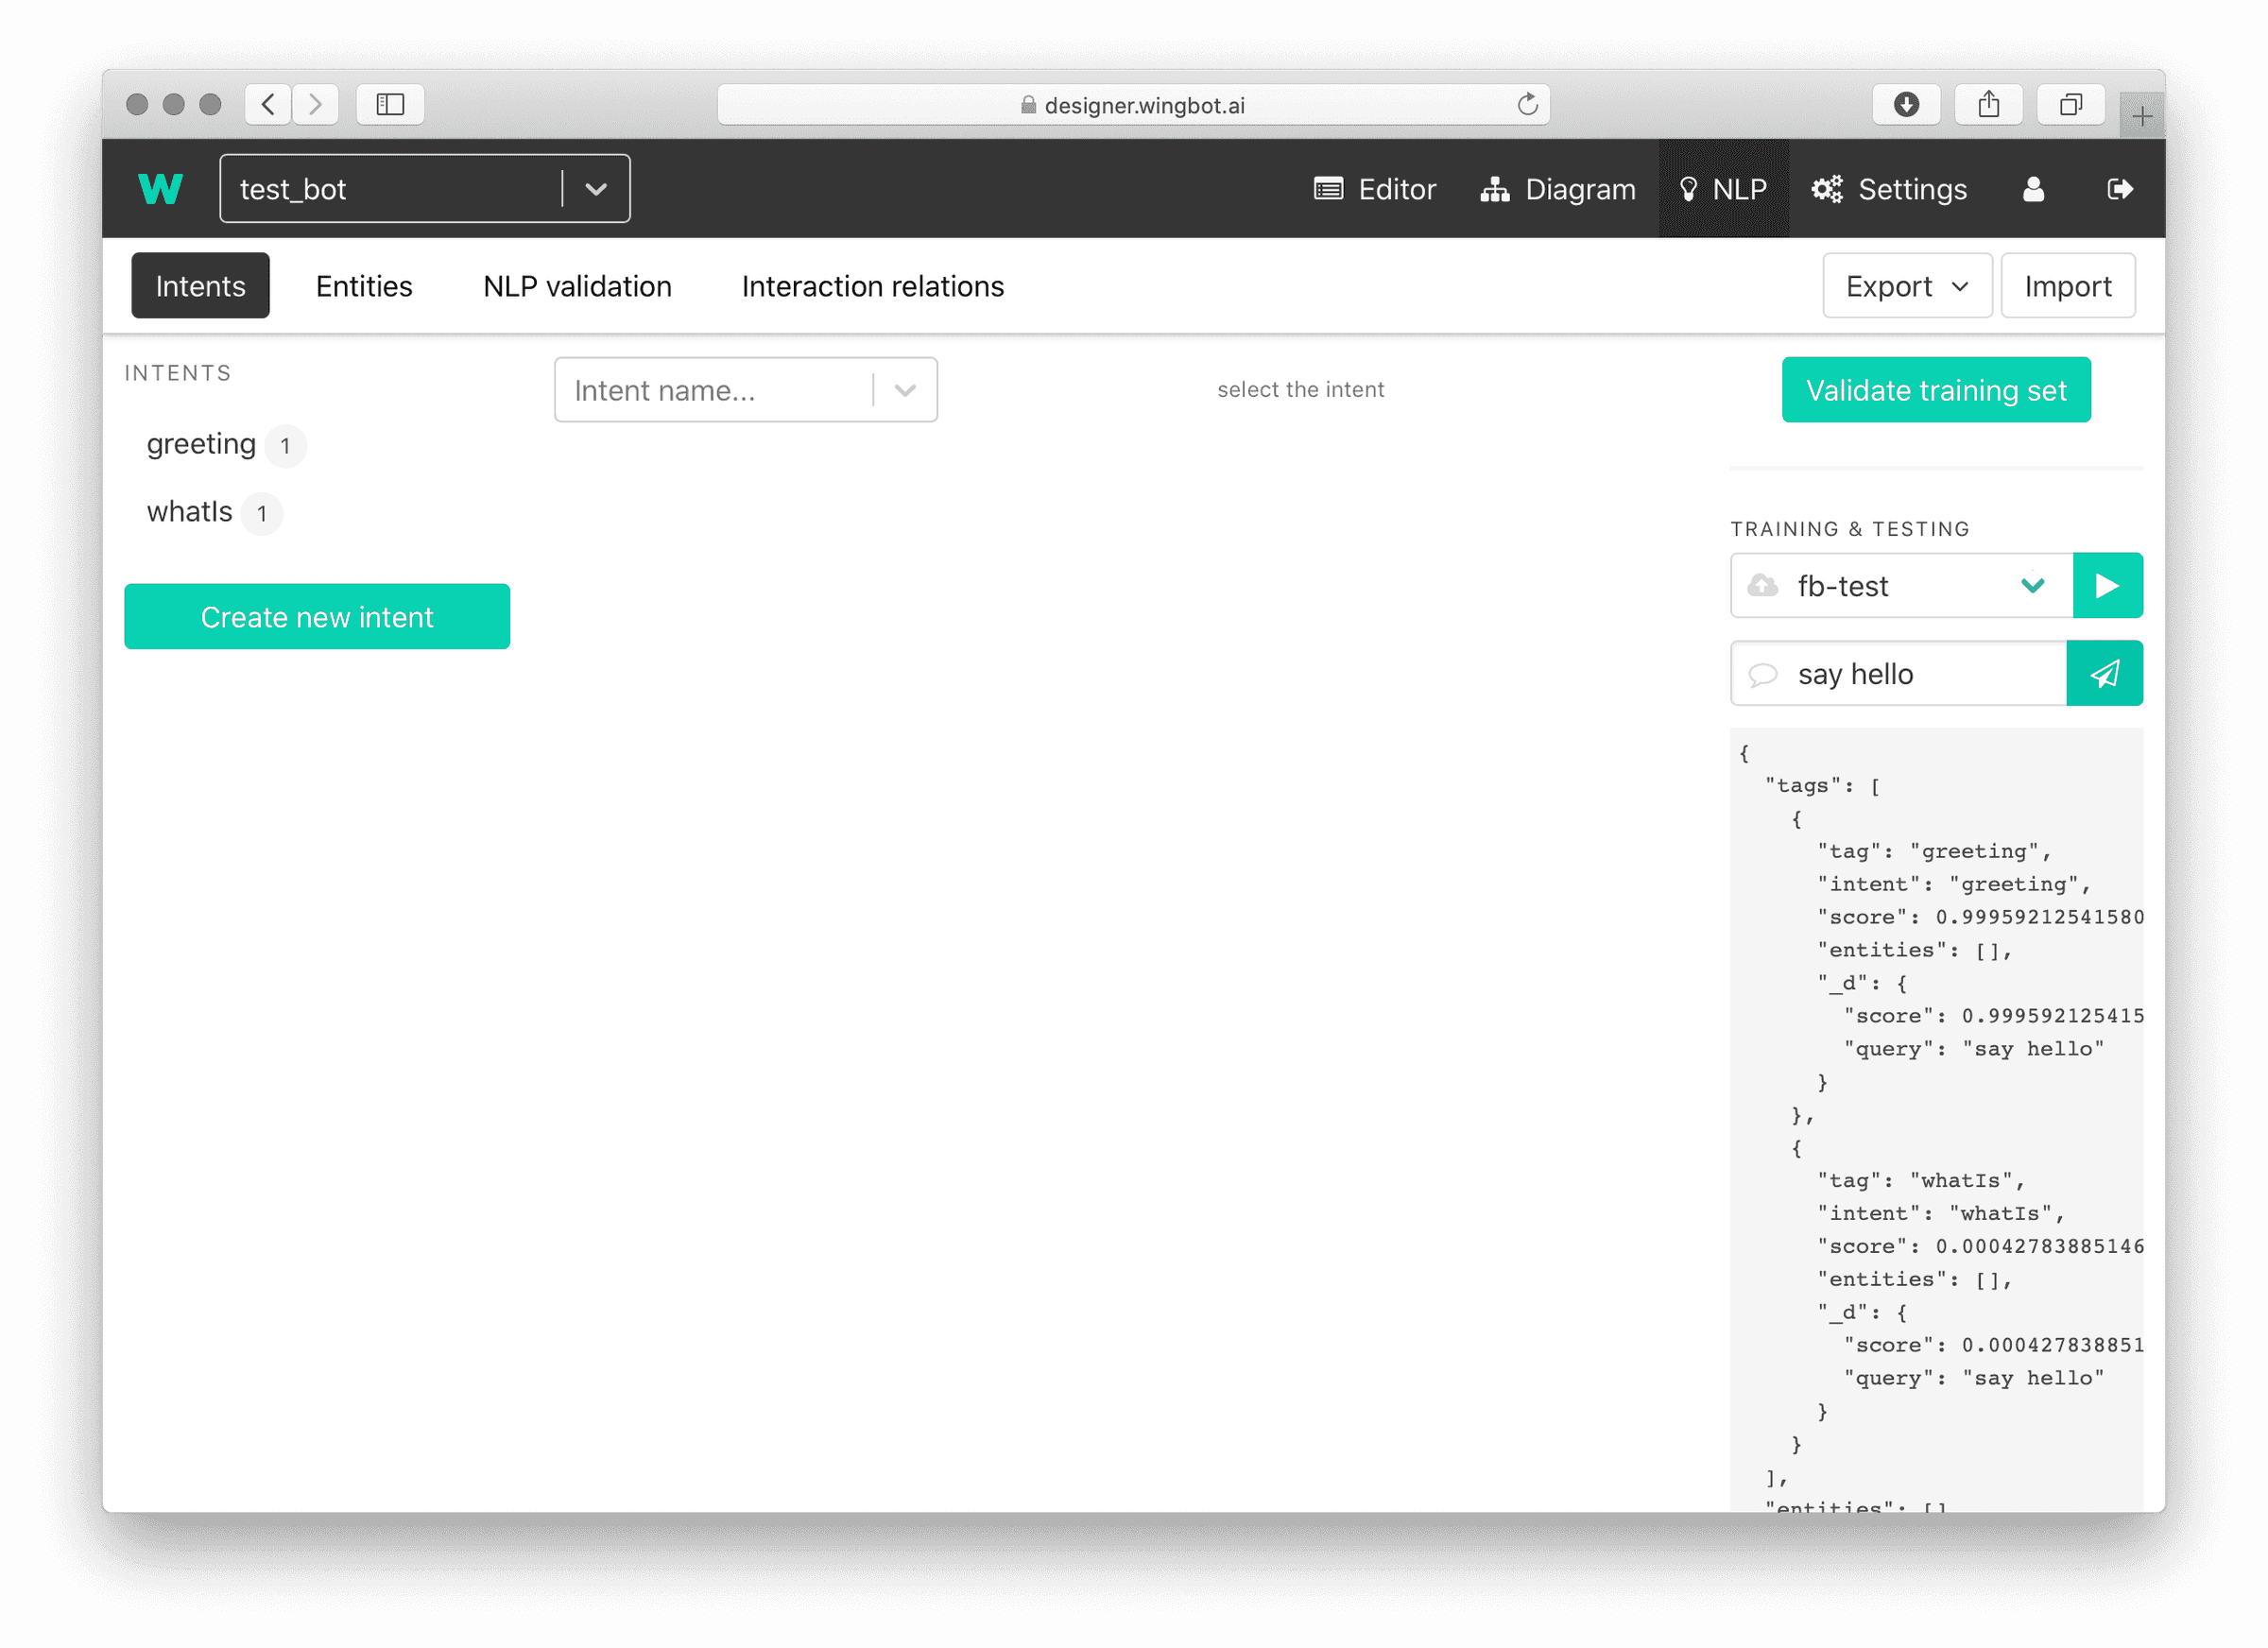Open the Diagram view

pyautogui.click(x=1557, y=189)
